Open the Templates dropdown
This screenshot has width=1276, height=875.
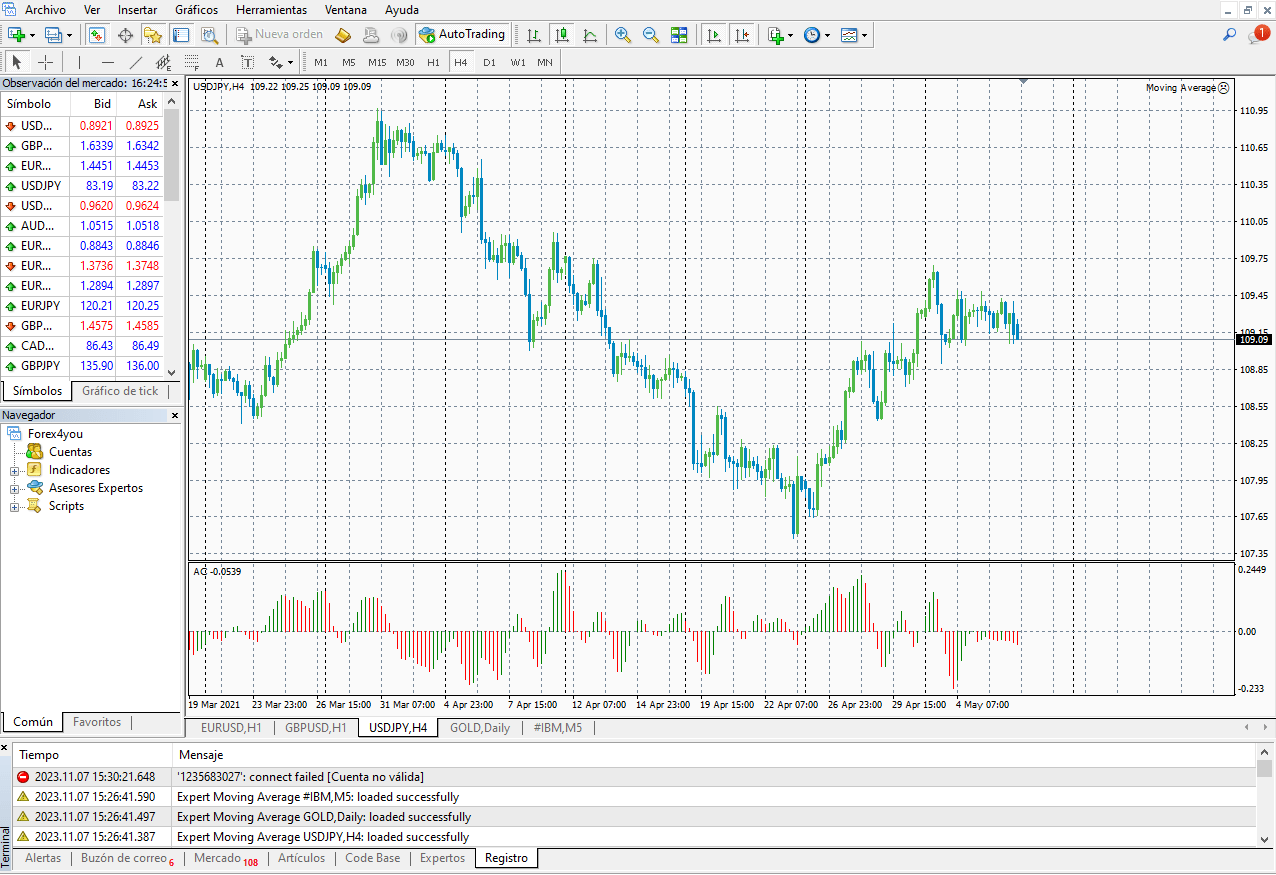click(x=853, y=35)
